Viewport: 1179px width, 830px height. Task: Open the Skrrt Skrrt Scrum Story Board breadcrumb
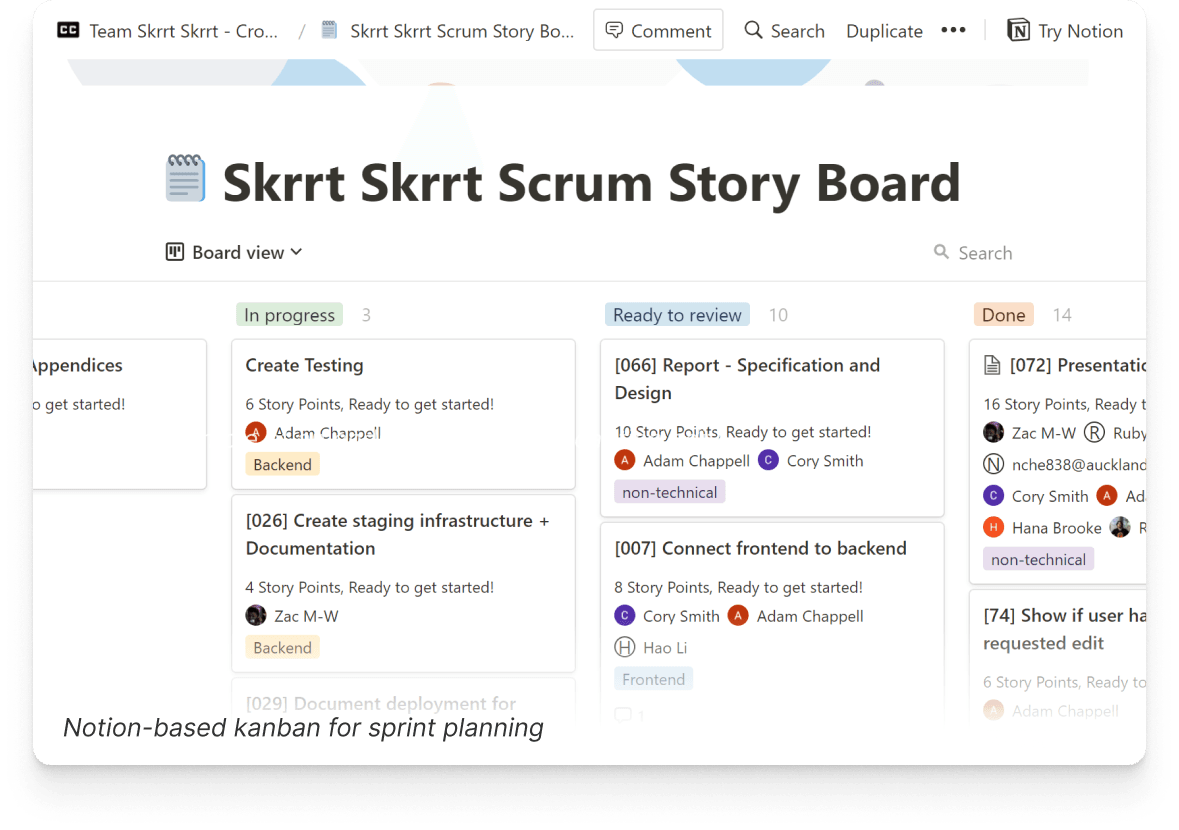click(x=461, y=31)
